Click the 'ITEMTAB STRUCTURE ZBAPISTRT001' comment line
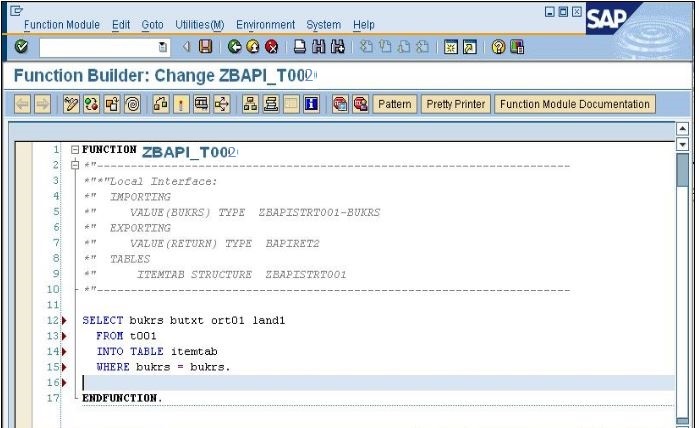The width and height of the screenshot is (699, 428). click(241, 275)
